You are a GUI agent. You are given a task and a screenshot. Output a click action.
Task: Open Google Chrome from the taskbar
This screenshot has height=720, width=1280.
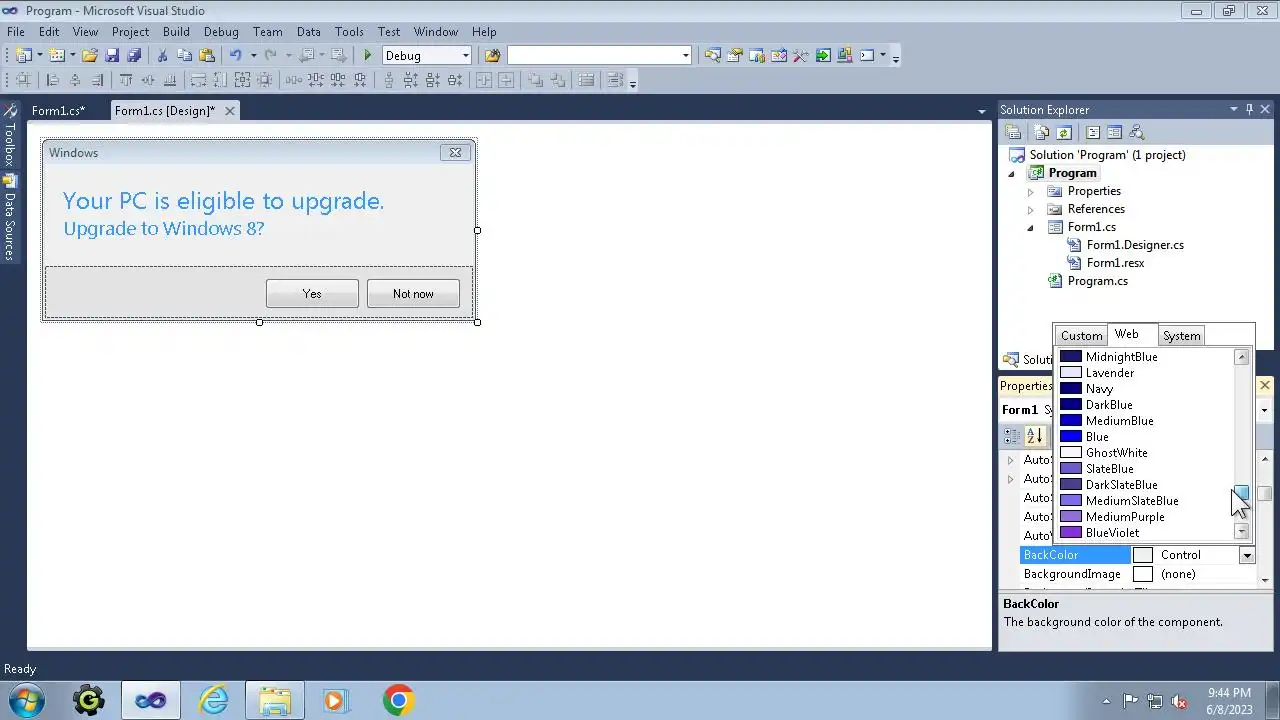tap(398, 701)
